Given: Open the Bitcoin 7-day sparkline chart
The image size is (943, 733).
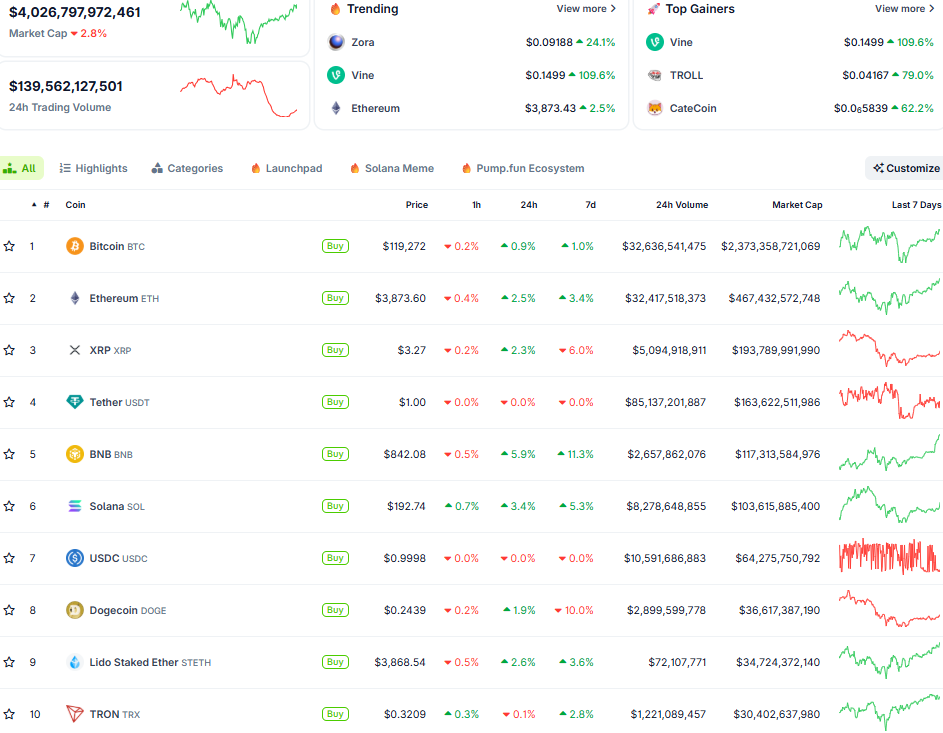Looking at the screenshot, I should [x=889, y=245].
